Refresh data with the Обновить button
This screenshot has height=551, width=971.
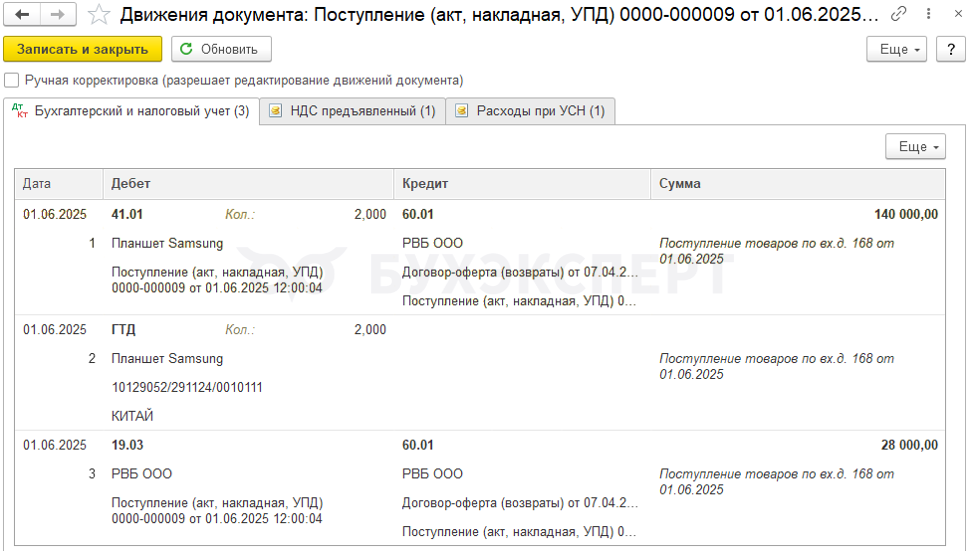click(221, 50)
